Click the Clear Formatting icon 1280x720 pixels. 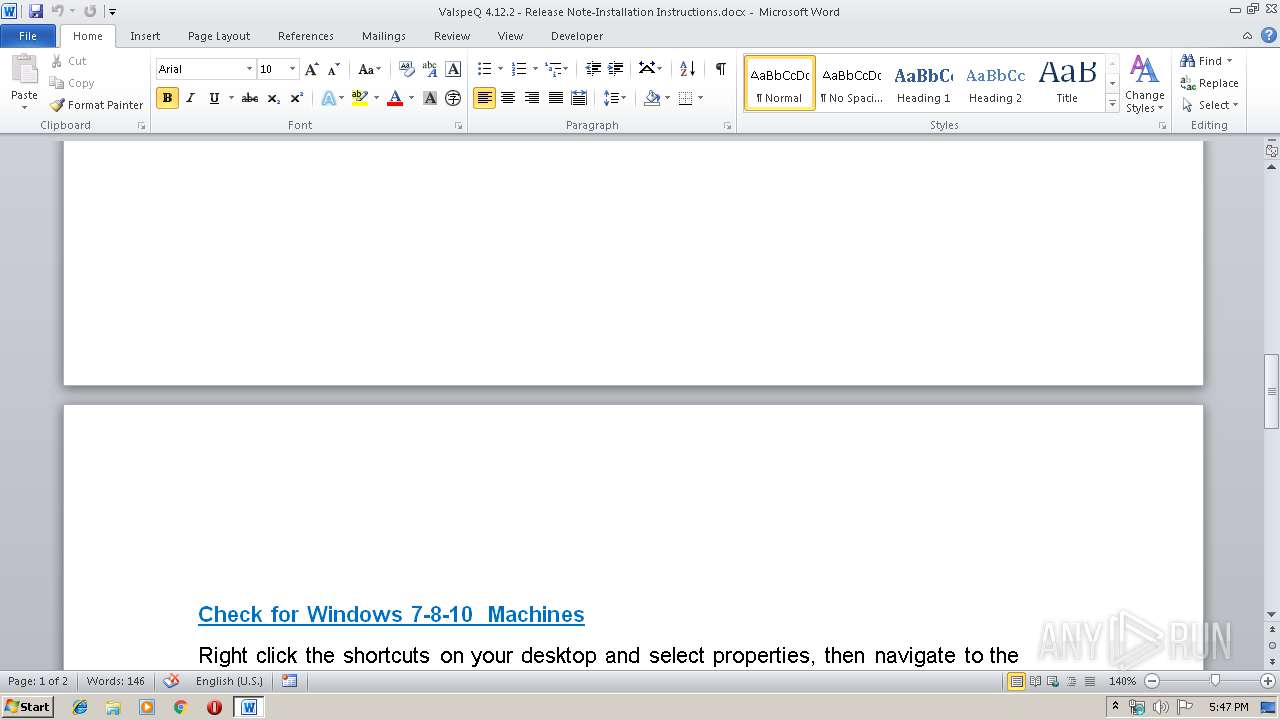point(406,69)
